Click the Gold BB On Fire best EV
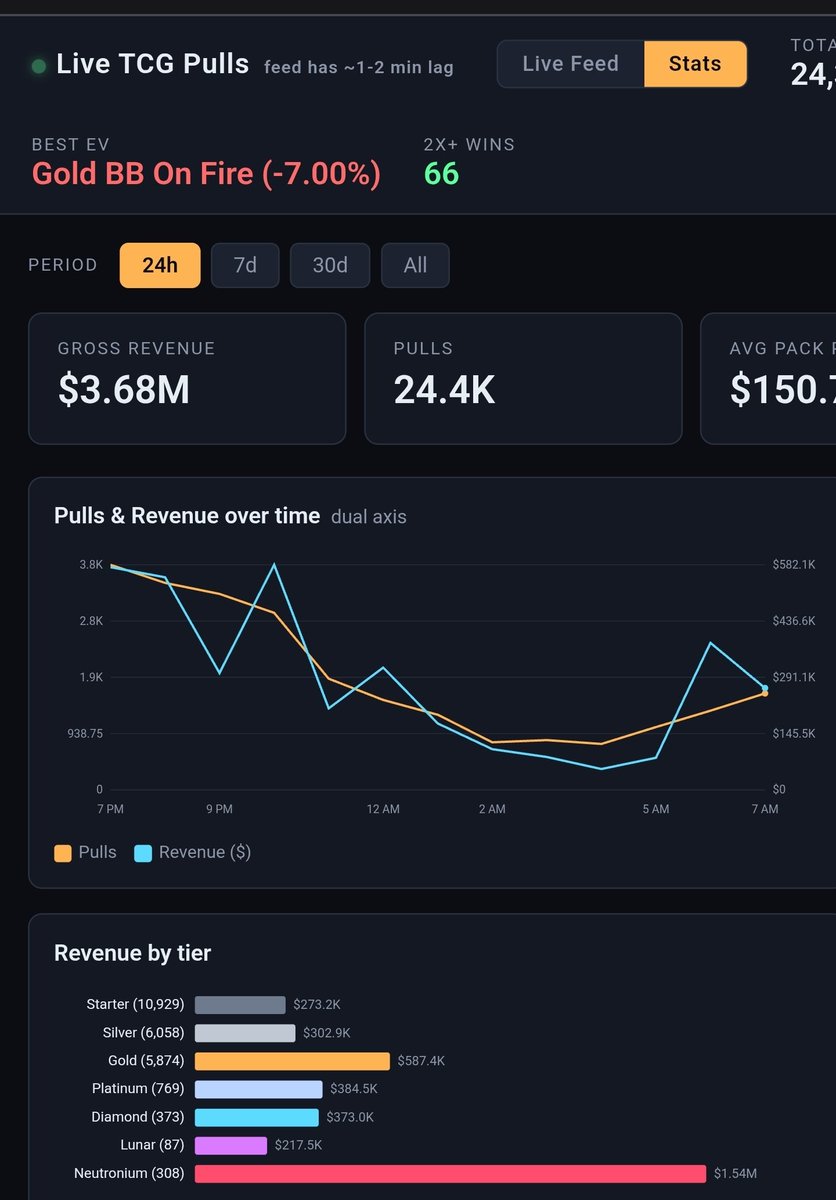 206,174
